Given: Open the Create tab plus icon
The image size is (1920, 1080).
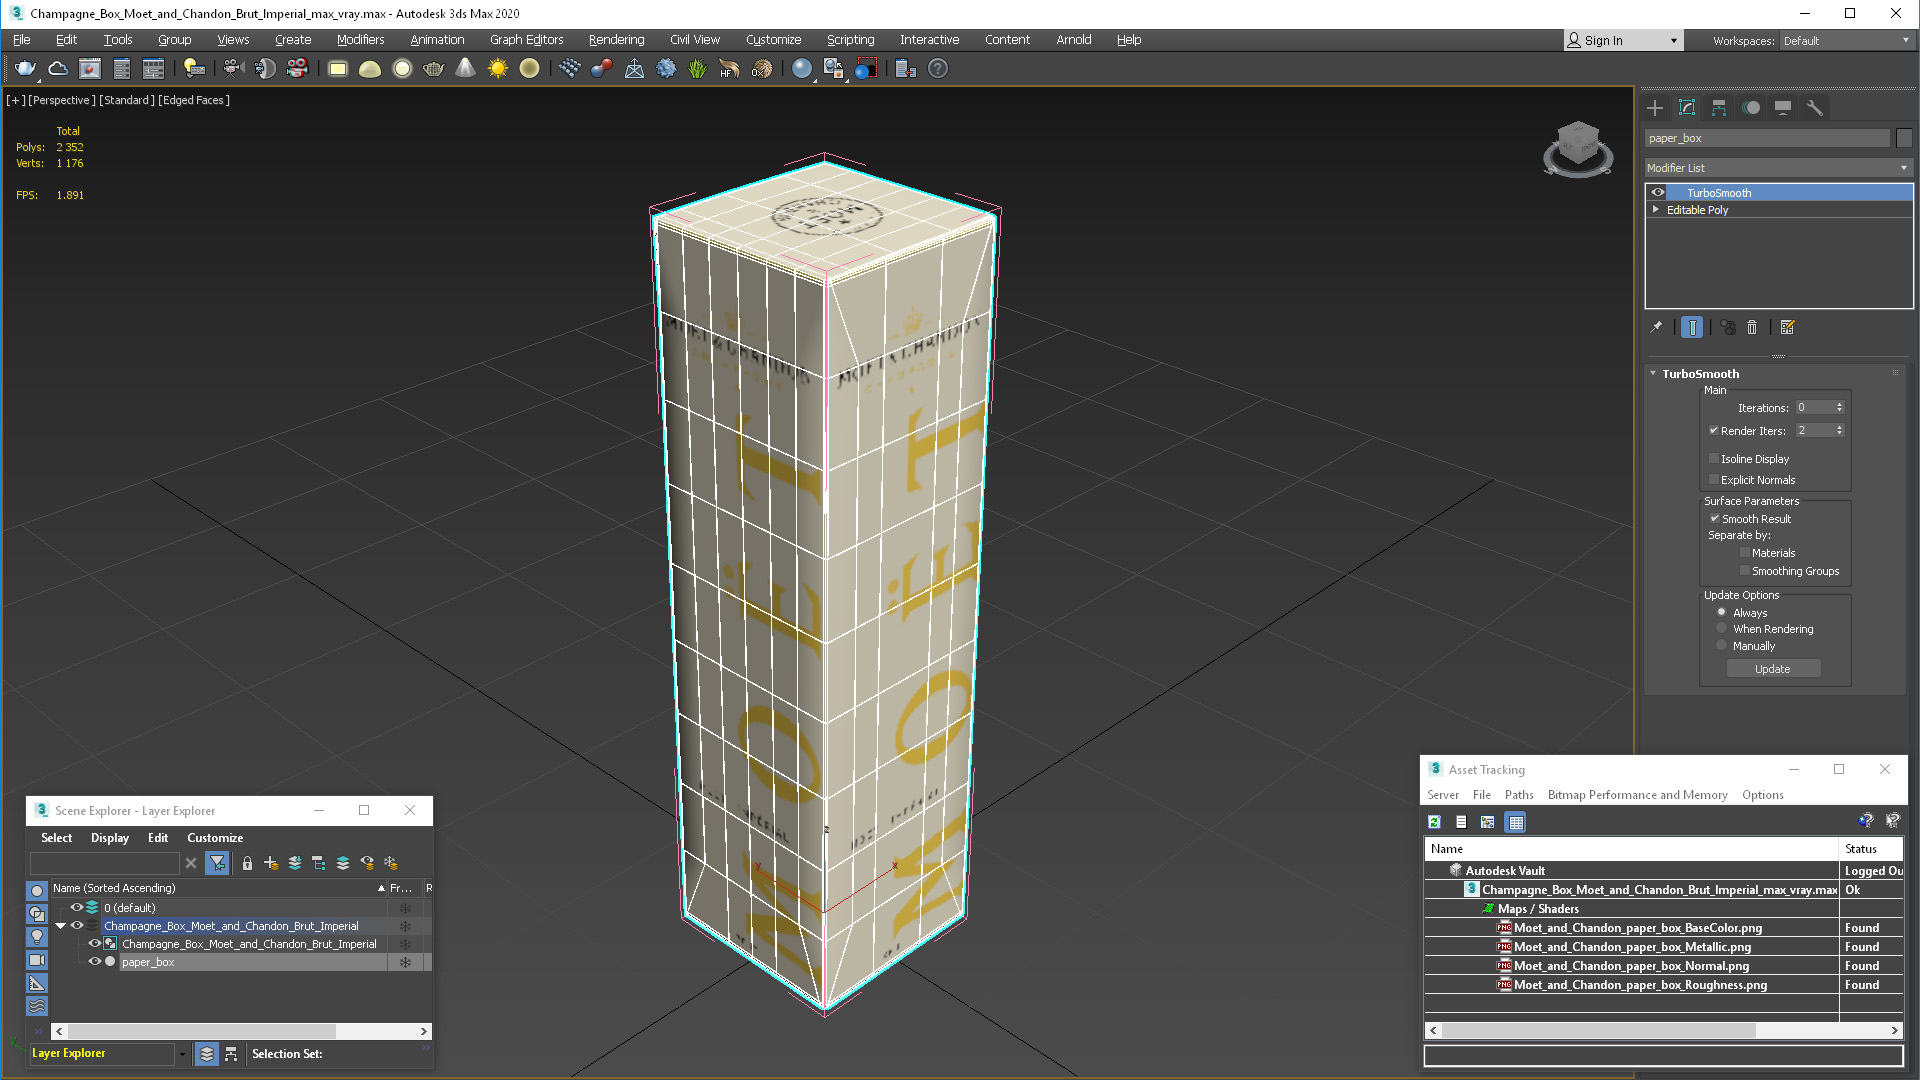Looking at the screenshot, I should coord(1655,108).
